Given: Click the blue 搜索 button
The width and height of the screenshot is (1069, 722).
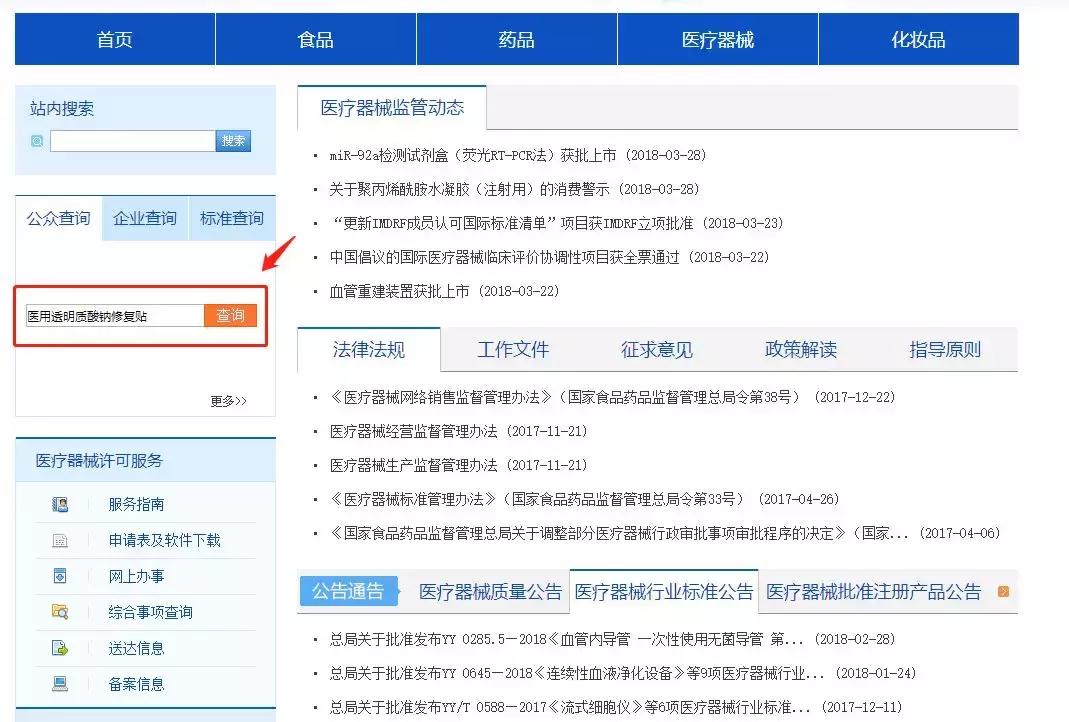Looking at the screenshot, I should [233, 140].
